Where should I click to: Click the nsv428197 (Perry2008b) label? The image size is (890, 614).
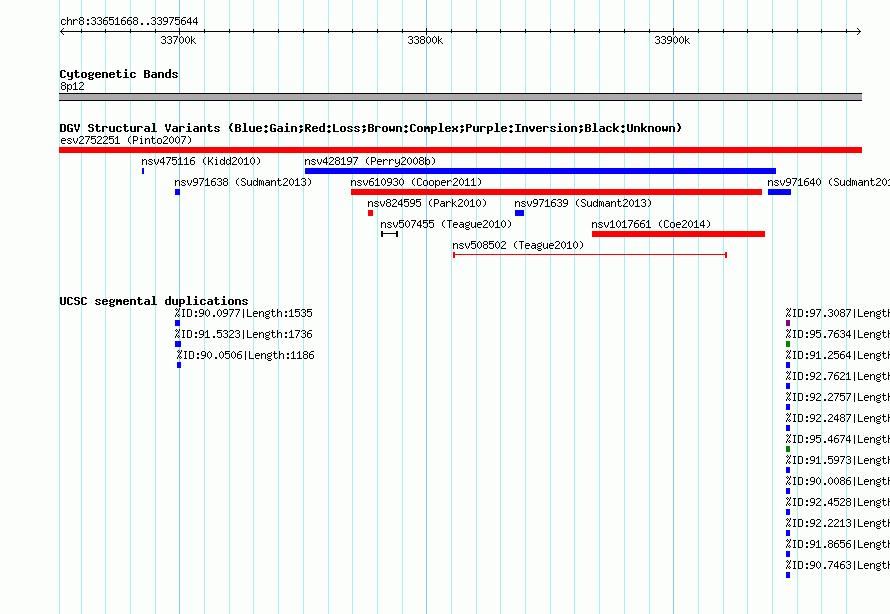click(x=370, y=161)
